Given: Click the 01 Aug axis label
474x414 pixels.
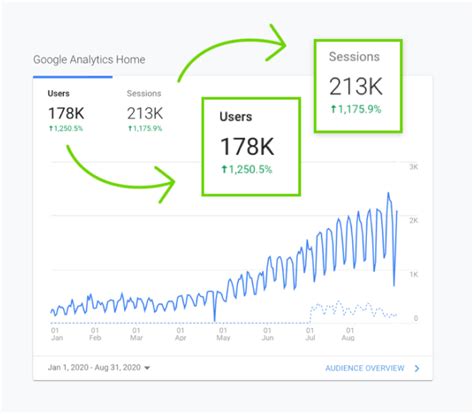Looking at the screenshot, I should tap(349, 334).
